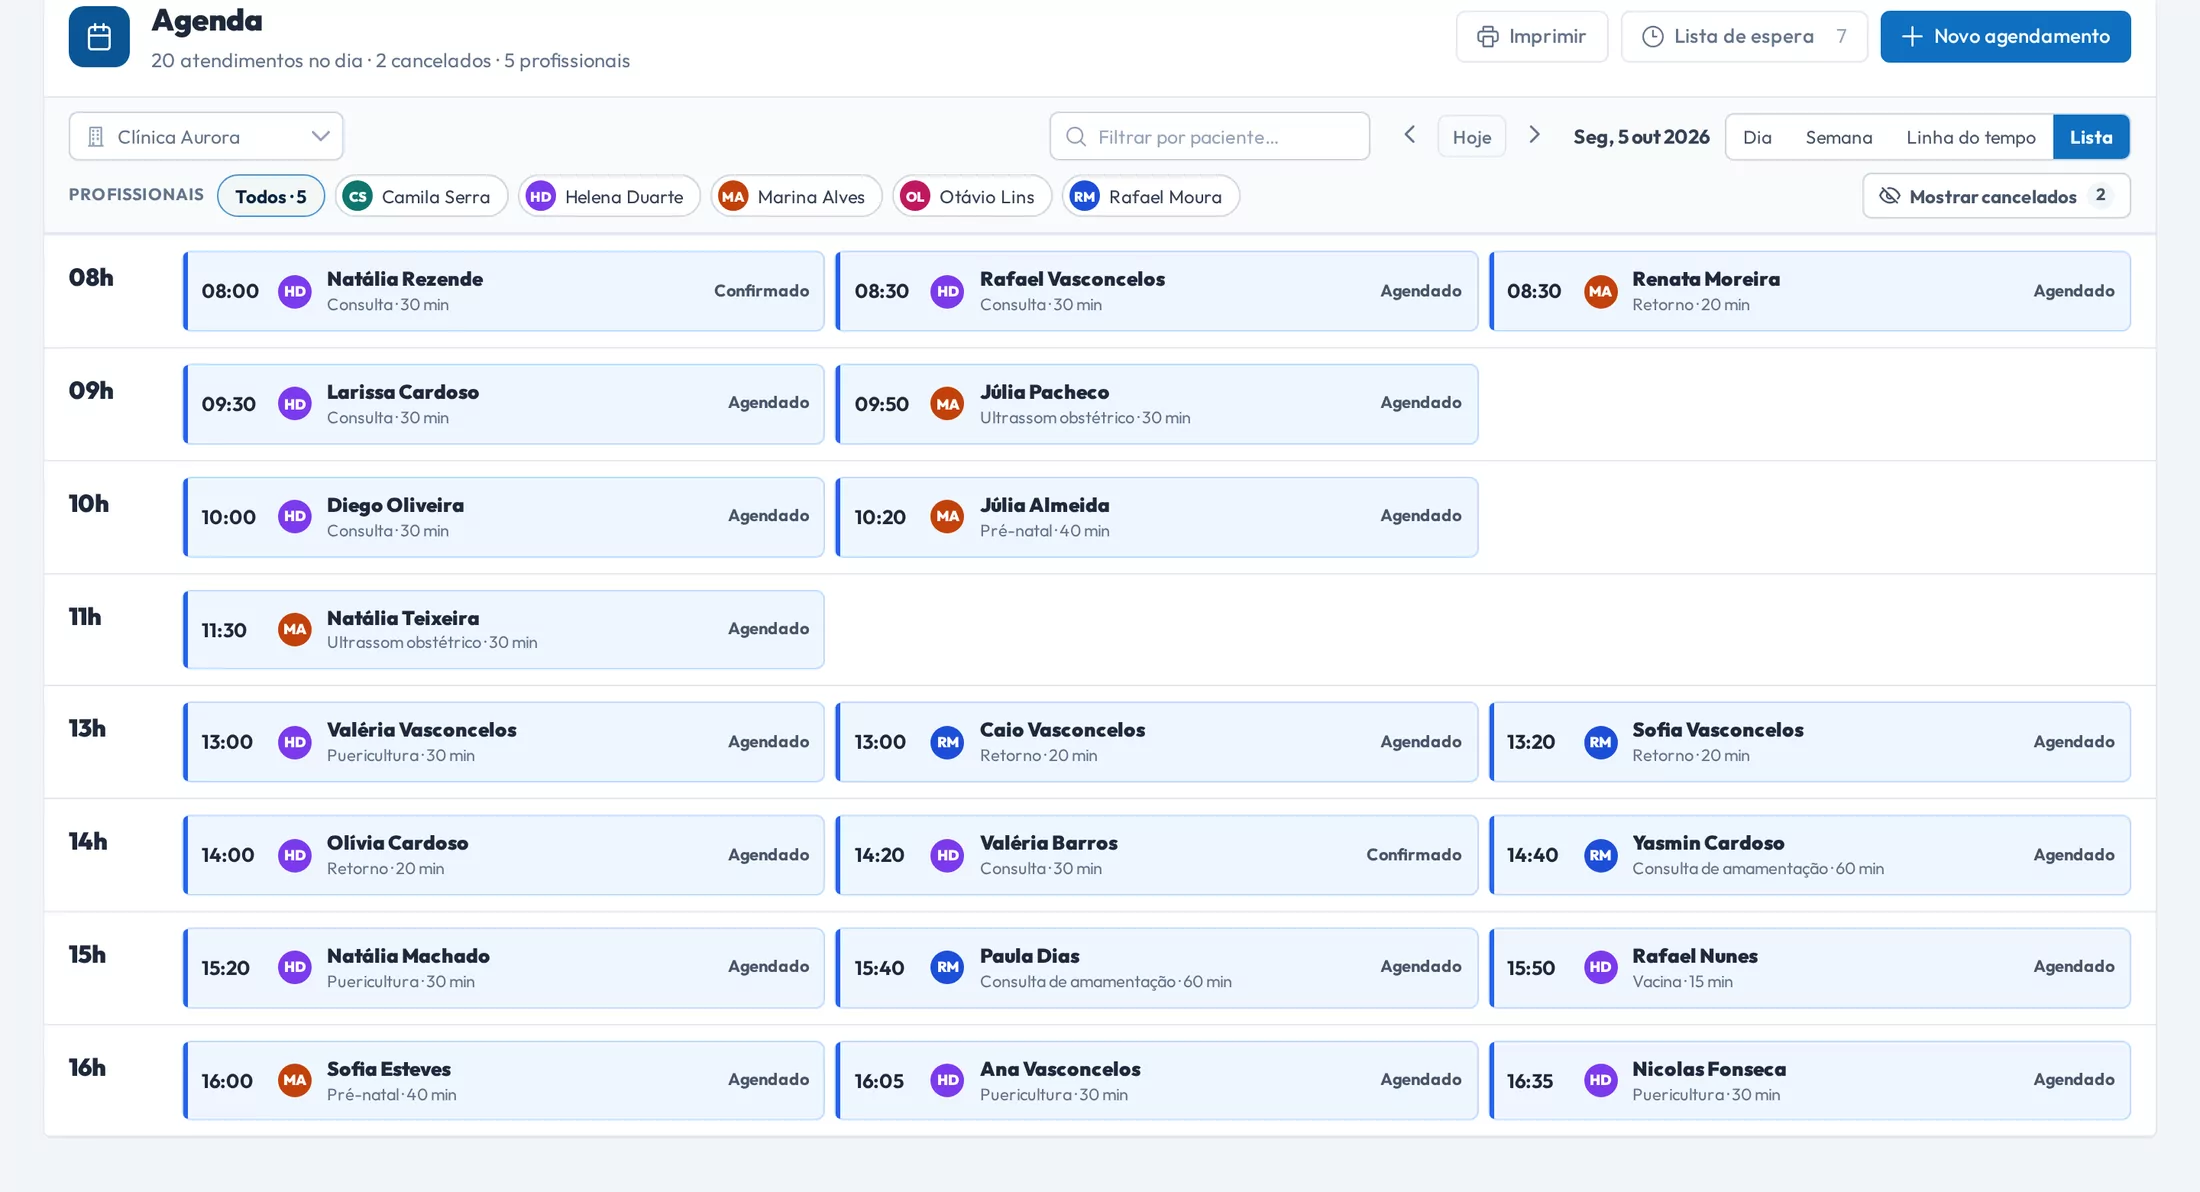Click HD avatar on Natália Rezende appointment
The width and height of the screenshot is (2200, 1192).
pyautogui.click(x=295, y=291)
